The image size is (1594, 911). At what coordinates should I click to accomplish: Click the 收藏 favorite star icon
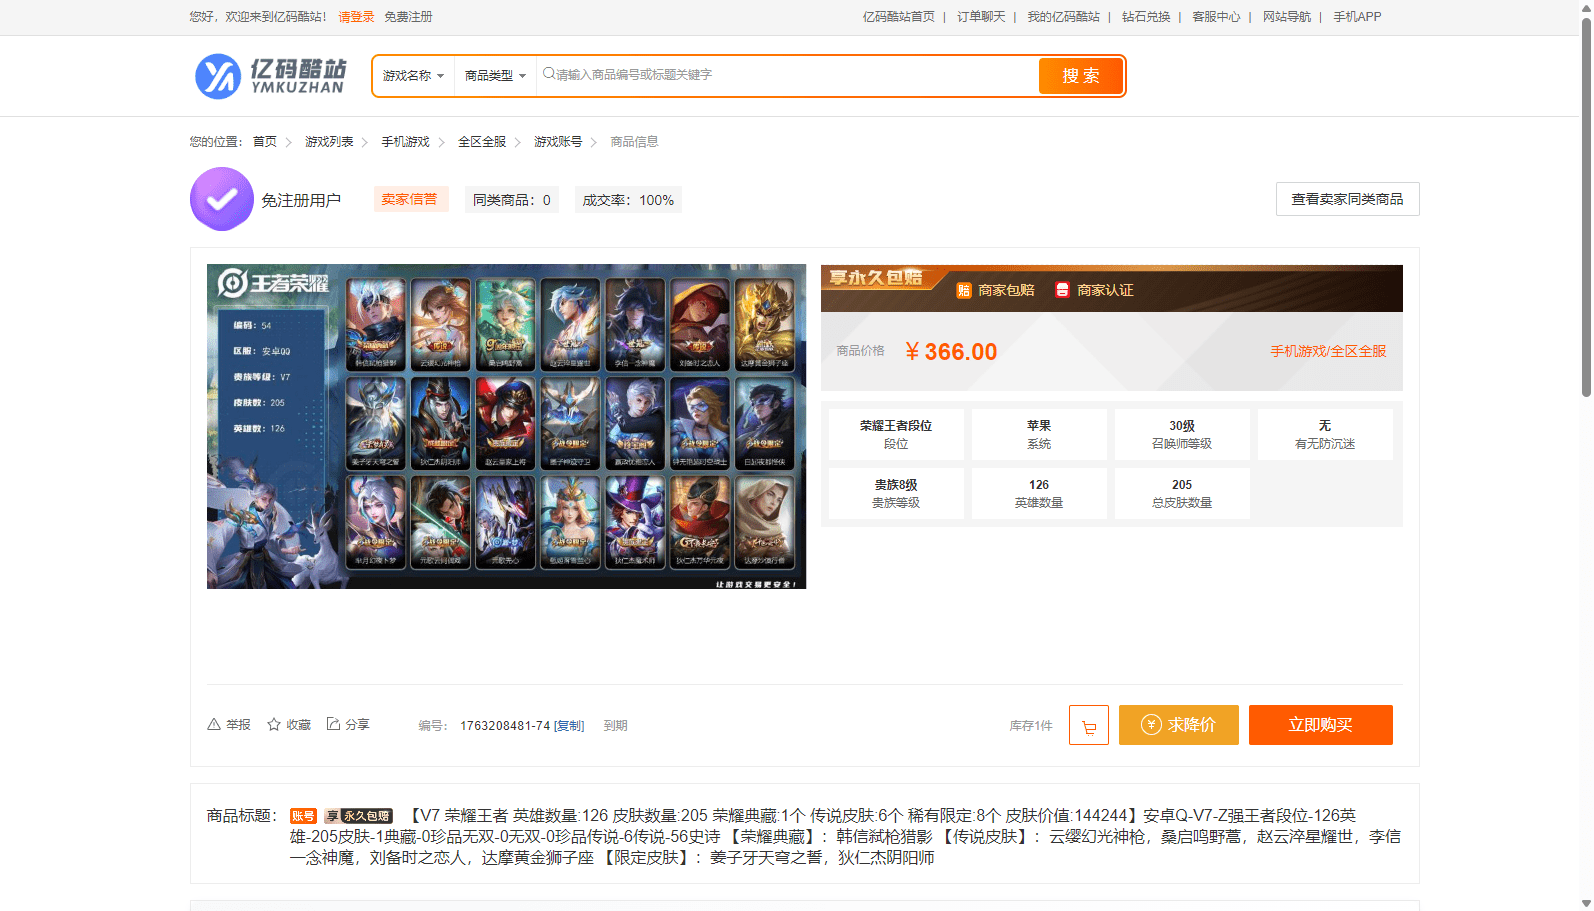(x=274, y=724)
